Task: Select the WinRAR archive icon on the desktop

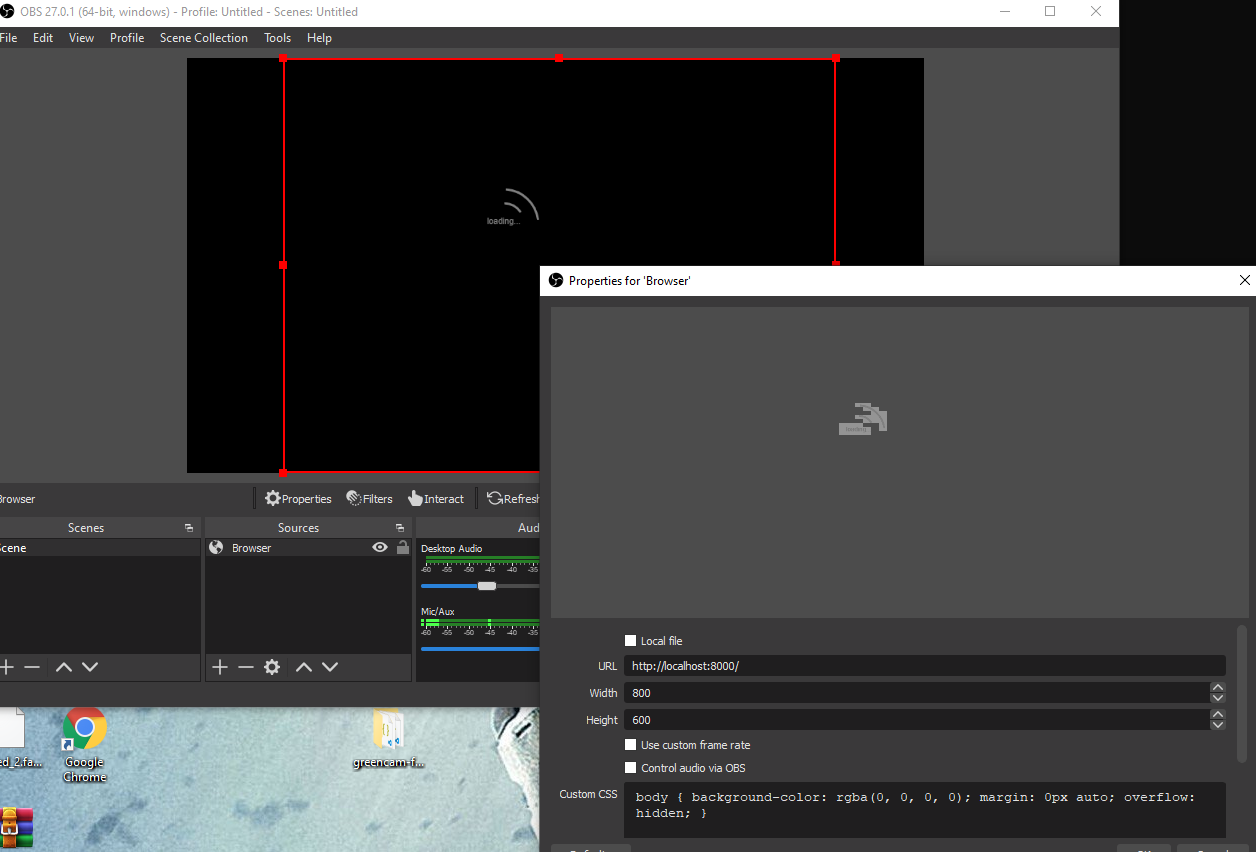Action: pos(17,828)
